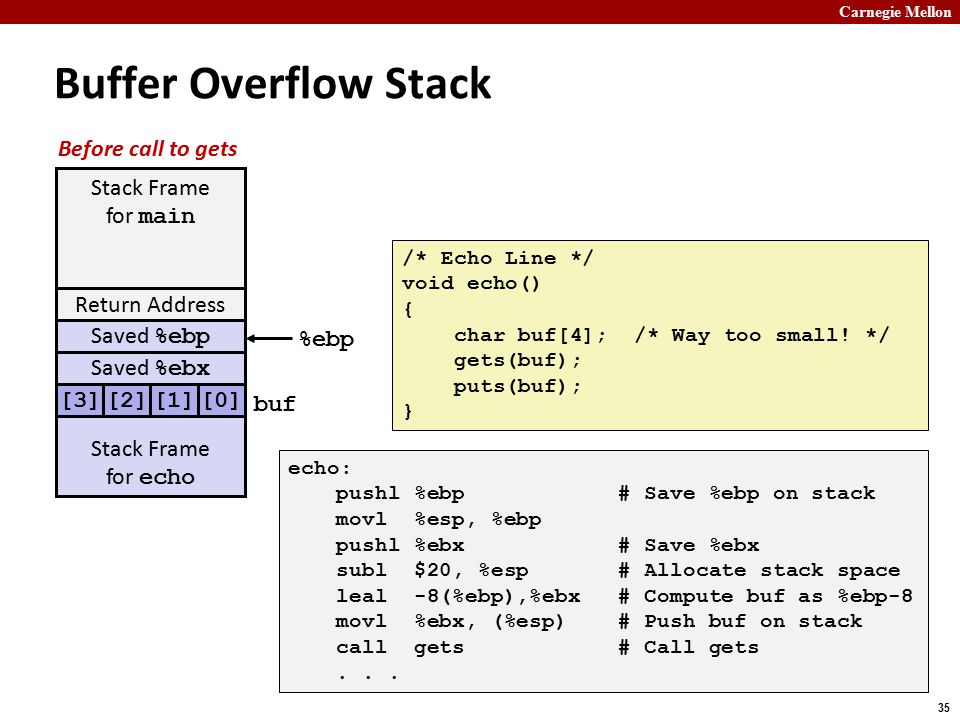Click the 'pushl %ebp' instruction

click(x=400, y=493)
